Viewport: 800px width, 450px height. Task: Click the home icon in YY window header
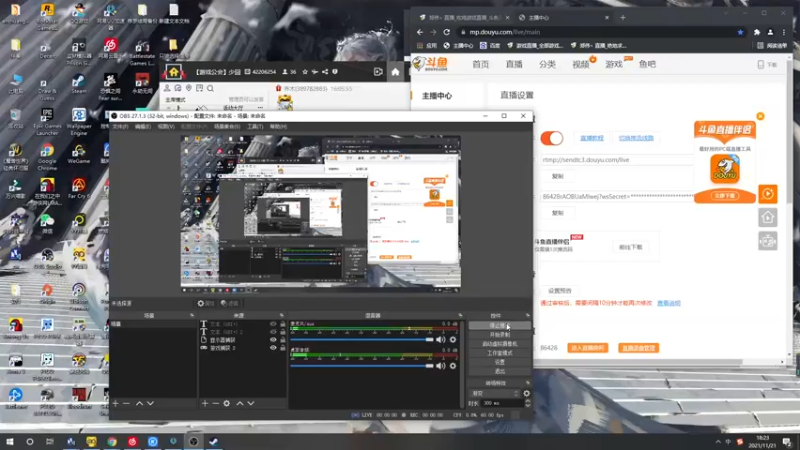point(395,72)
